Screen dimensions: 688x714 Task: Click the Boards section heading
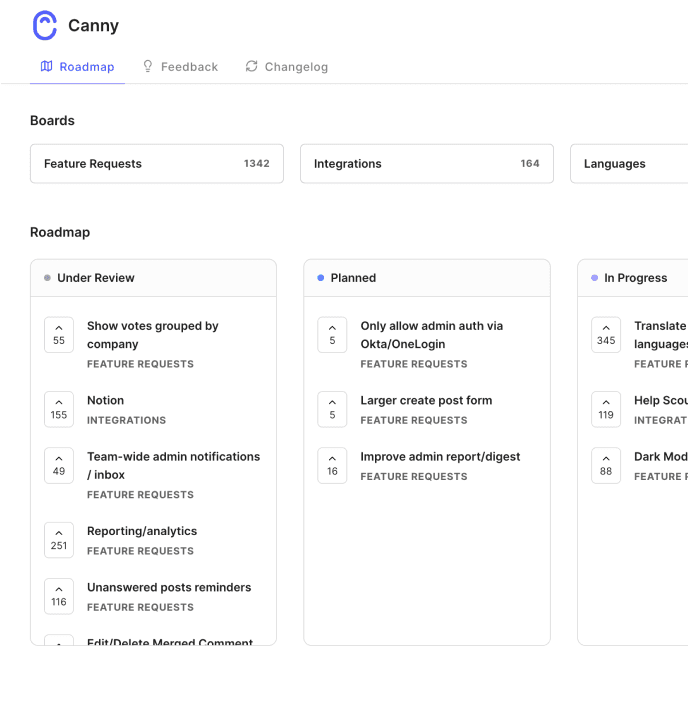tap(52, 121)
